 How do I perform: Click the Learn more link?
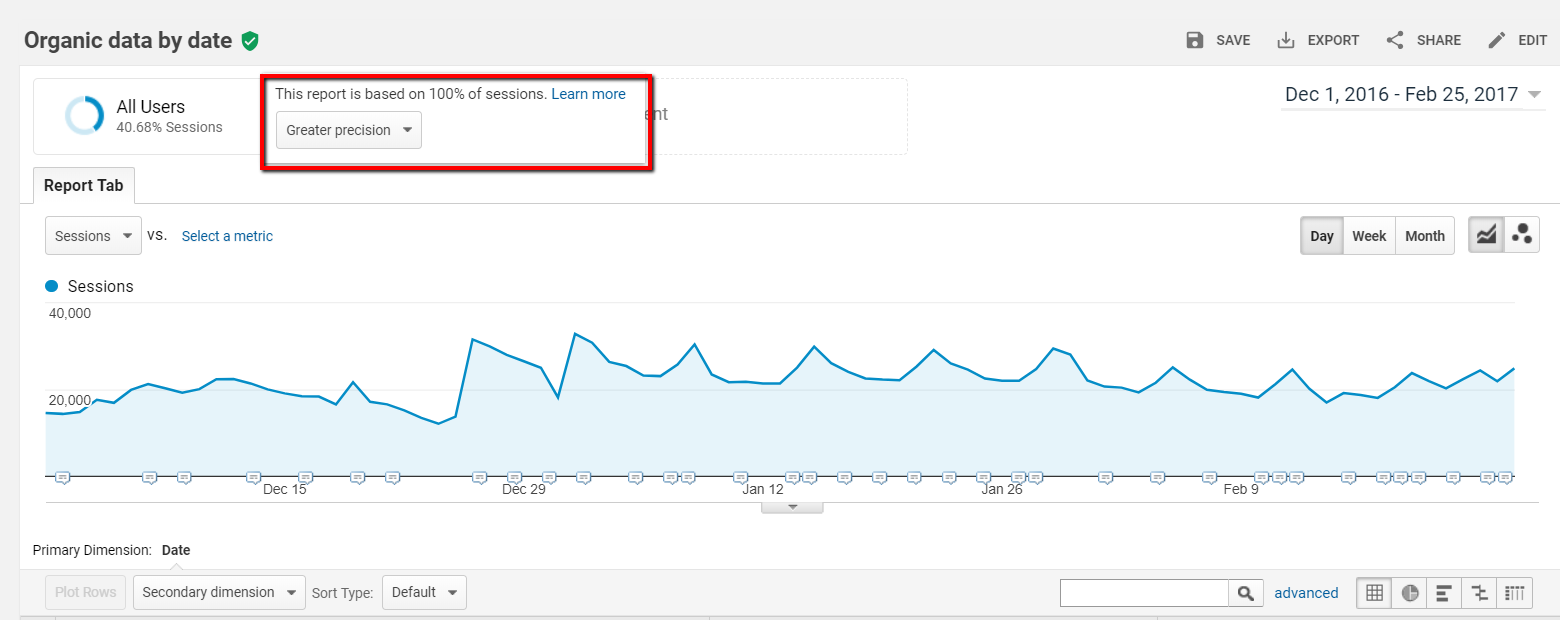588,94
